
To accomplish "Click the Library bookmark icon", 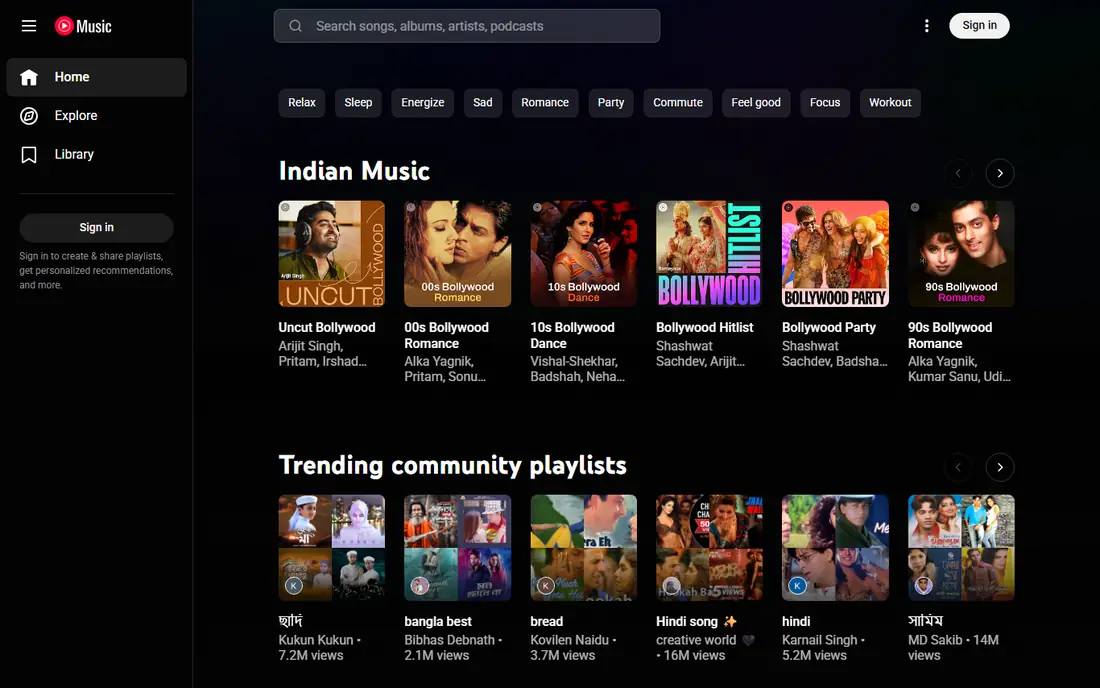I will tap(29, 154).
